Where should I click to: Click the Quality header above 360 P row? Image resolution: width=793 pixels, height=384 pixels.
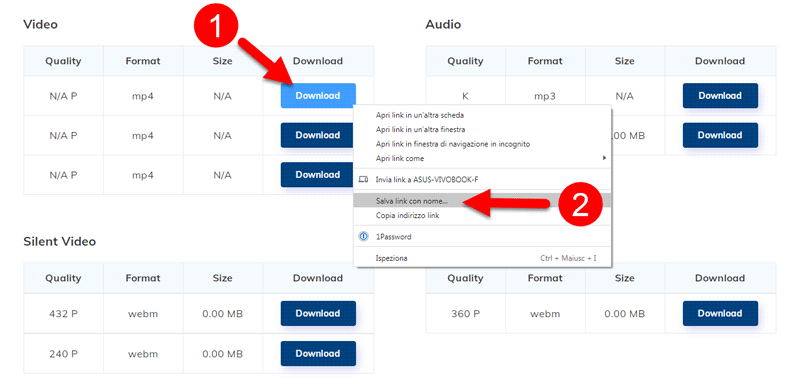pos(465,278)
